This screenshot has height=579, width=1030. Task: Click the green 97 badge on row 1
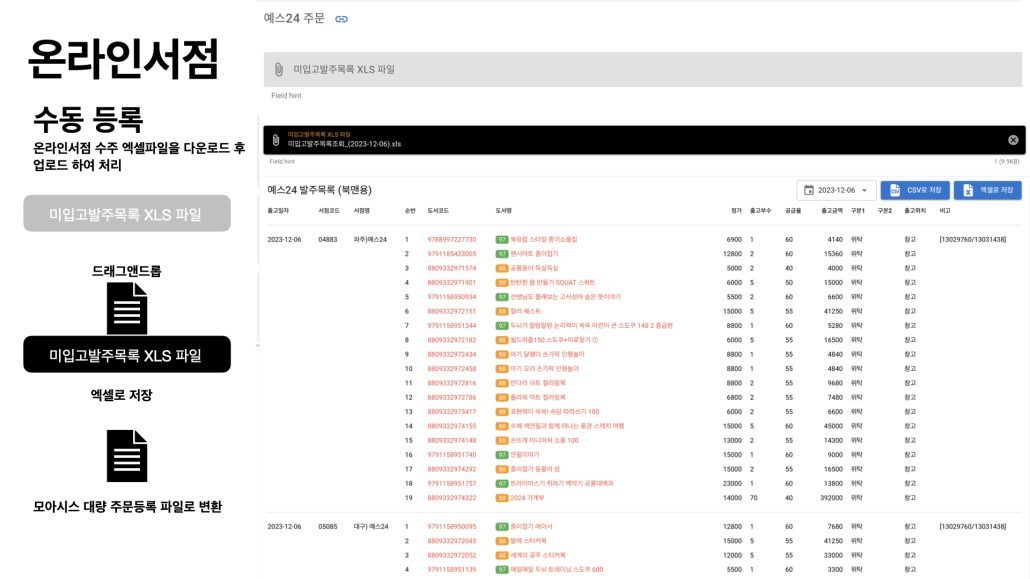tap(502, 240)
